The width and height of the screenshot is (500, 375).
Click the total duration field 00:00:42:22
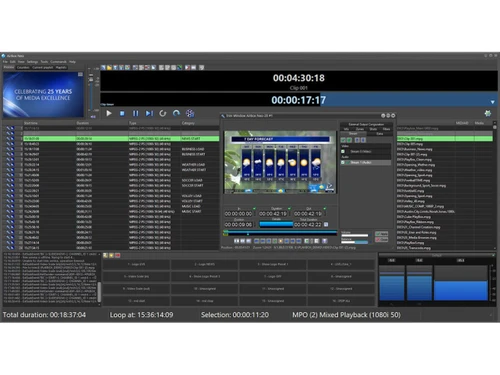pos(308,225)
